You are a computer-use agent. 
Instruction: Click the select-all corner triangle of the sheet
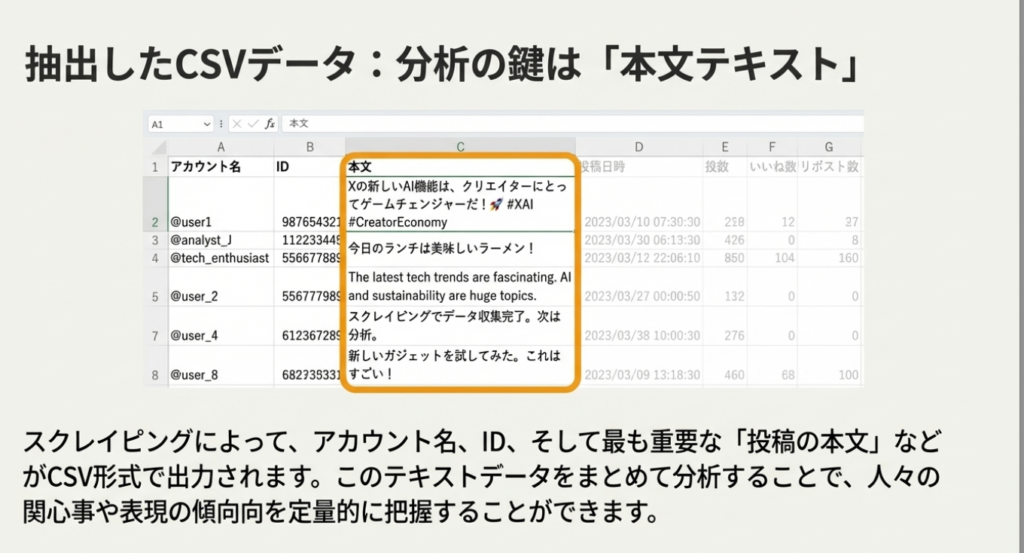(x=155, y=147)
